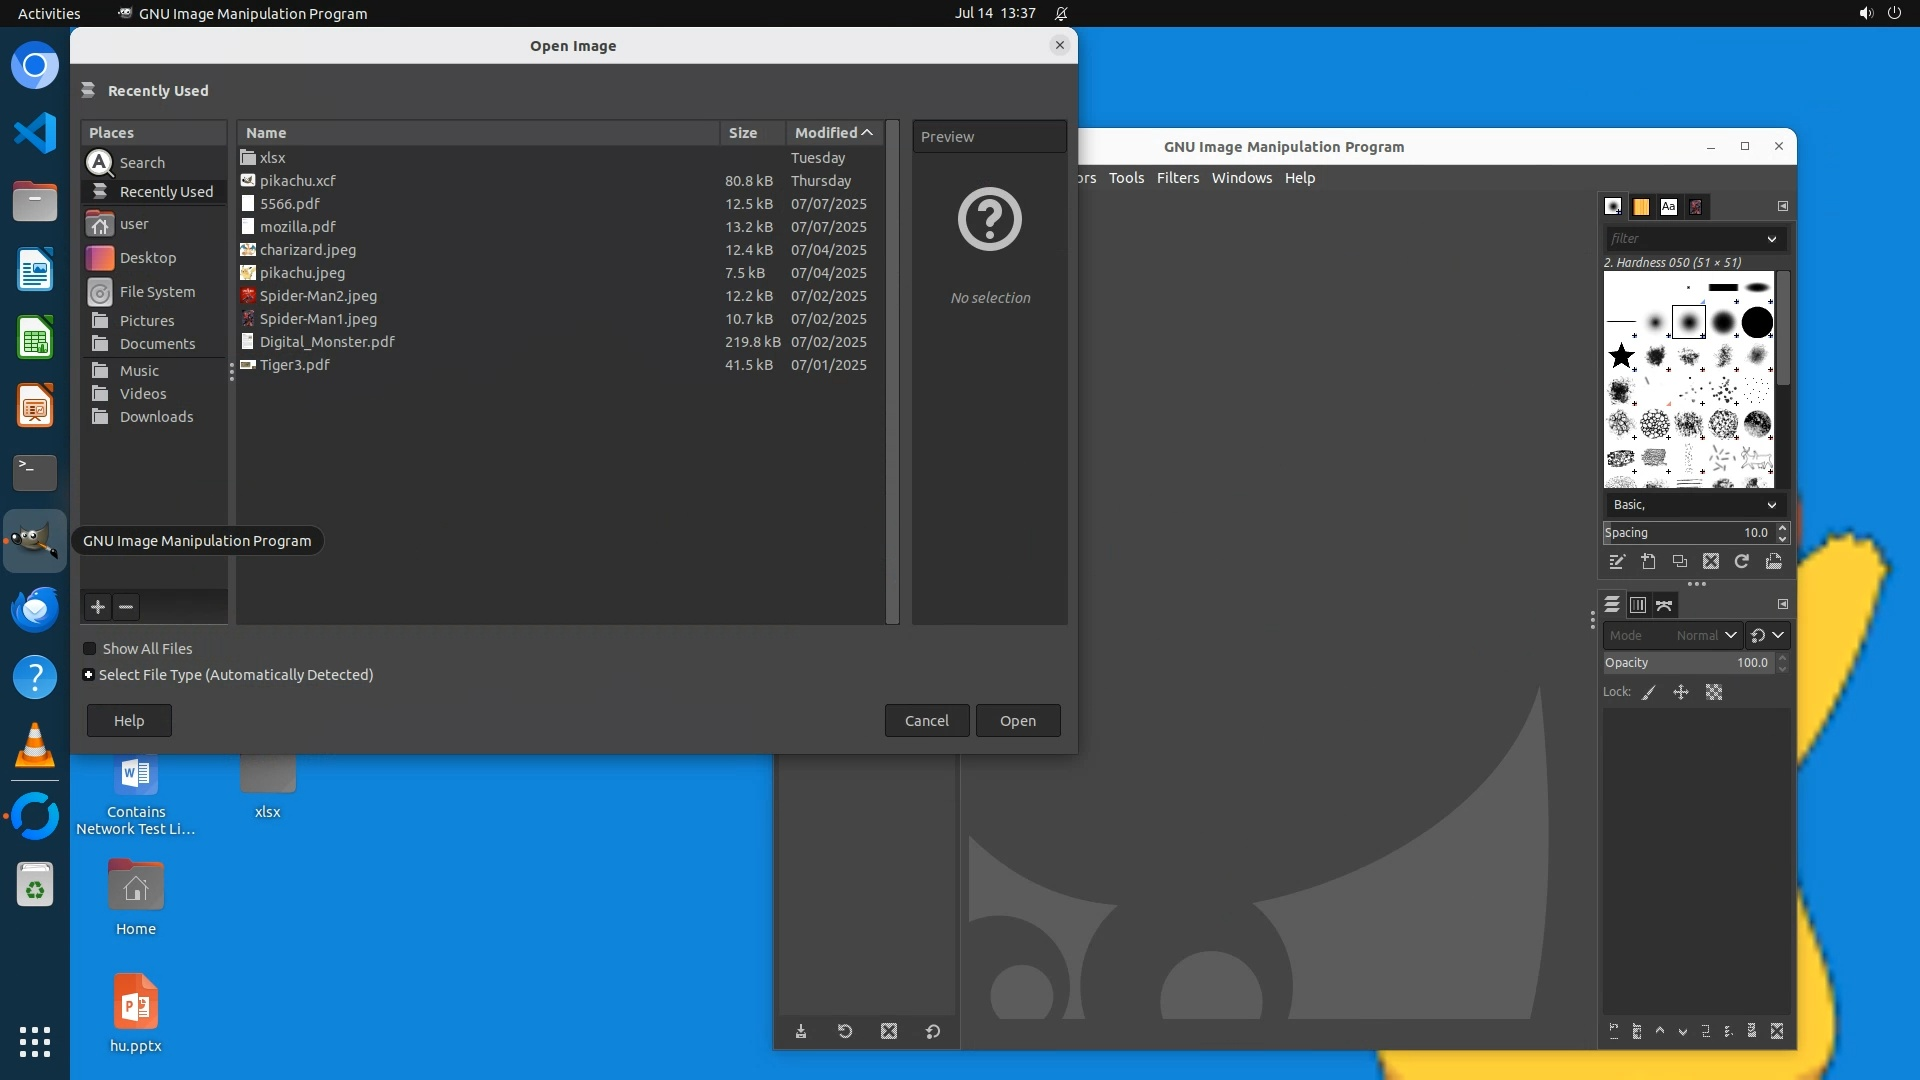The width and height of the screenshot is (1920, 1080).
Task: Select the pikachu.xcf file
Action: [297, 181]
